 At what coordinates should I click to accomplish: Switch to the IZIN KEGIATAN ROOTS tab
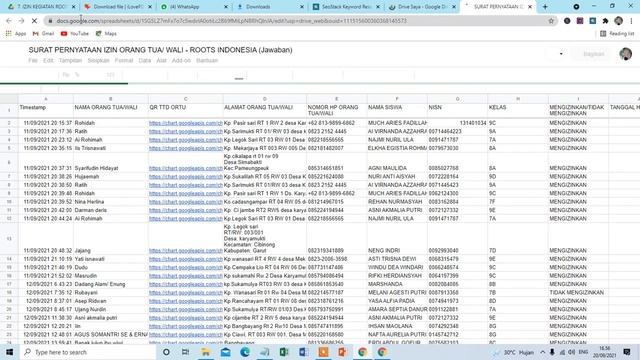tap(41, 7)
